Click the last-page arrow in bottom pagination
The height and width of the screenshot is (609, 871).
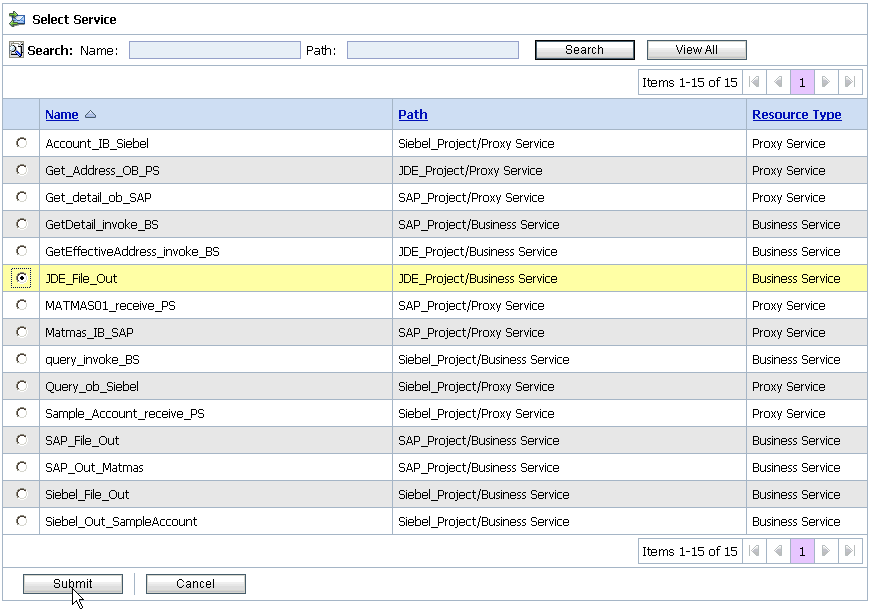click(x=850, y=551)
